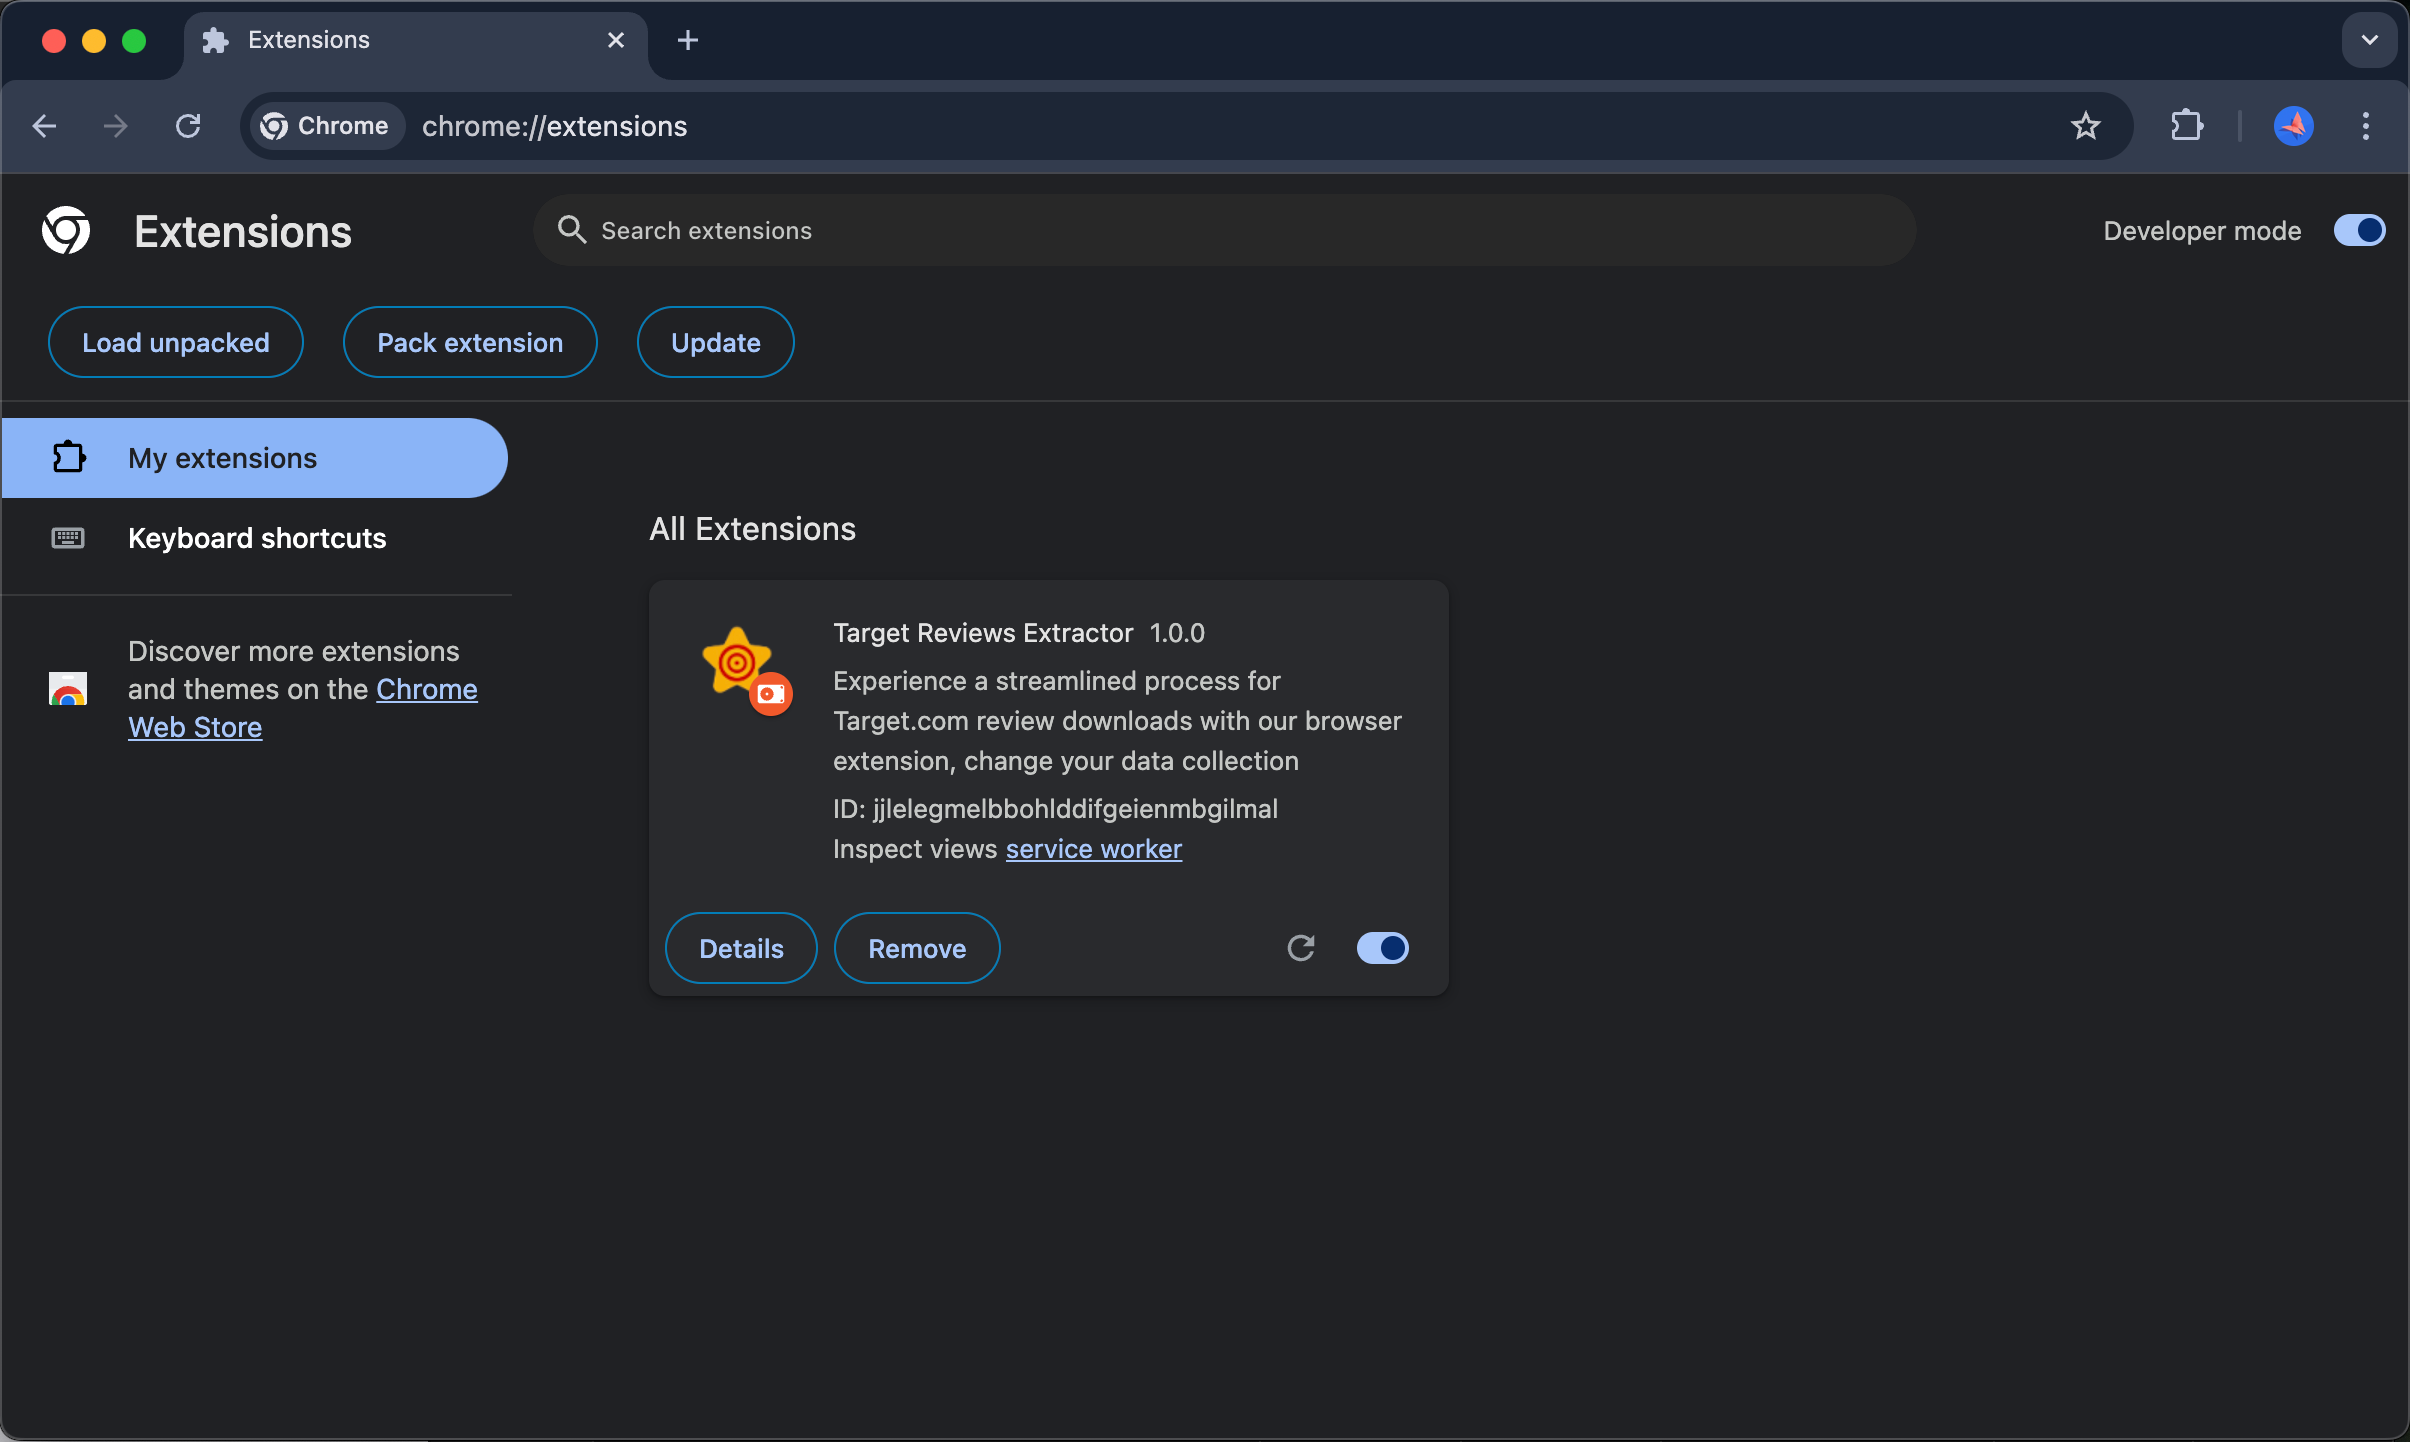Reload the page from the toolbar

[188, 126]
